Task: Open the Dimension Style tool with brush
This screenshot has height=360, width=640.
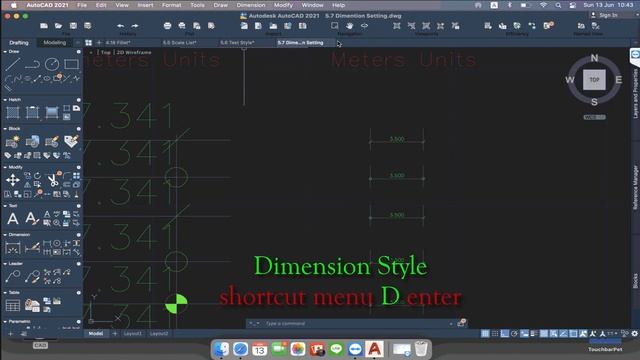Action: pos(32,248)
